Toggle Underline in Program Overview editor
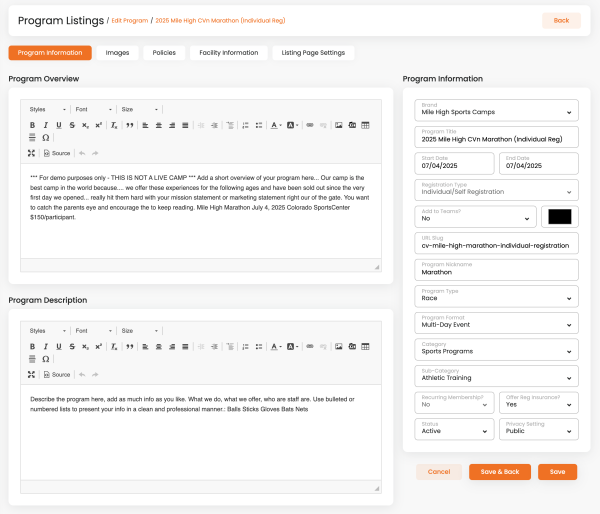Screen dimensions: 600x514 pyautogui.click(x=59, y=125)
